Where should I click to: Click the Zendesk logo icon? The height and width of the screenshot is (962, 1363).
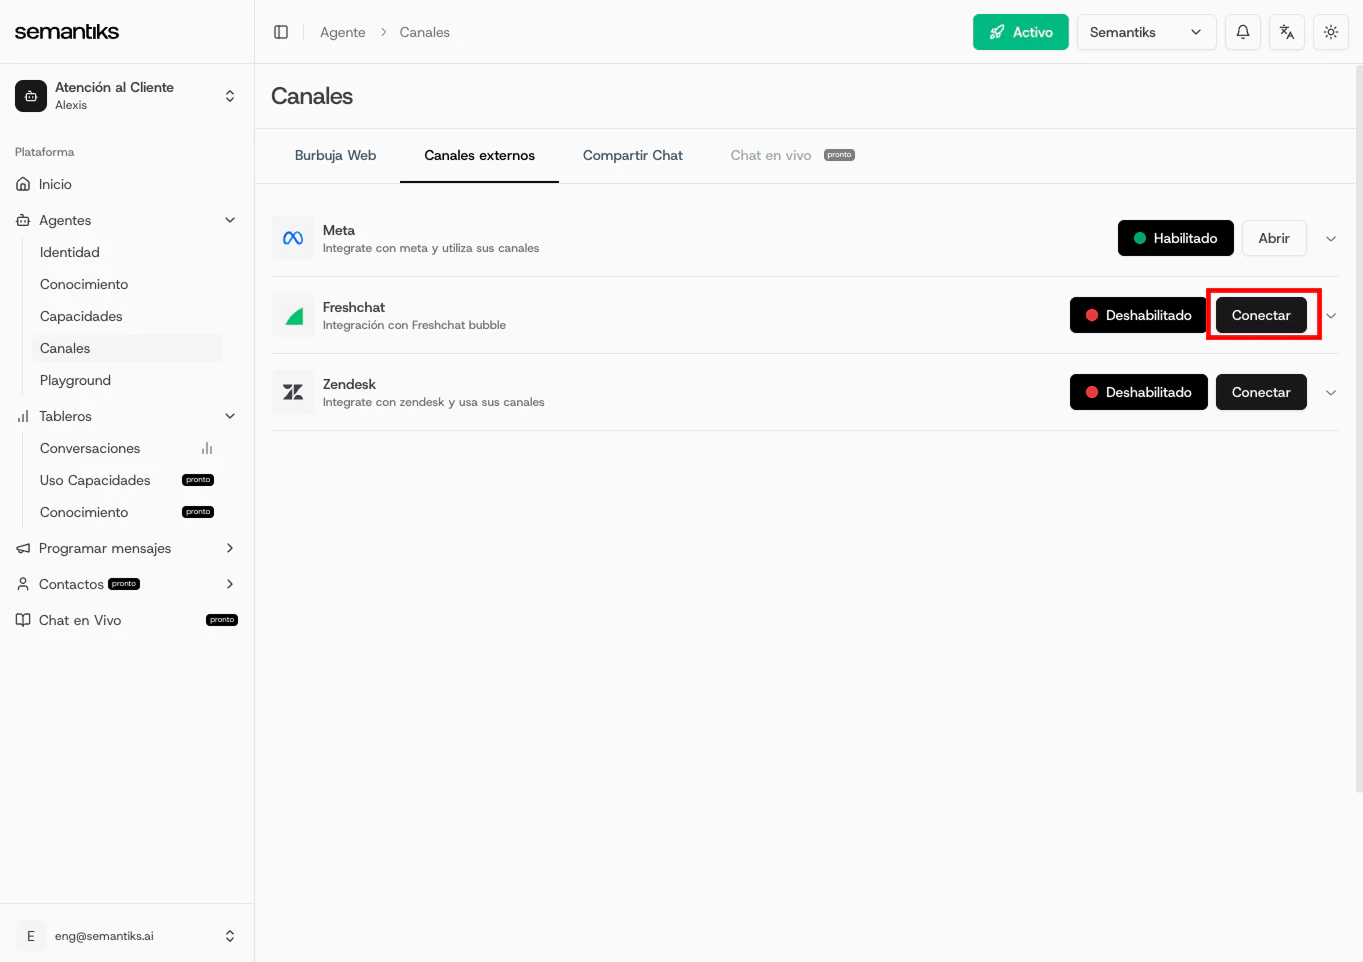click(x=293, y=391)
